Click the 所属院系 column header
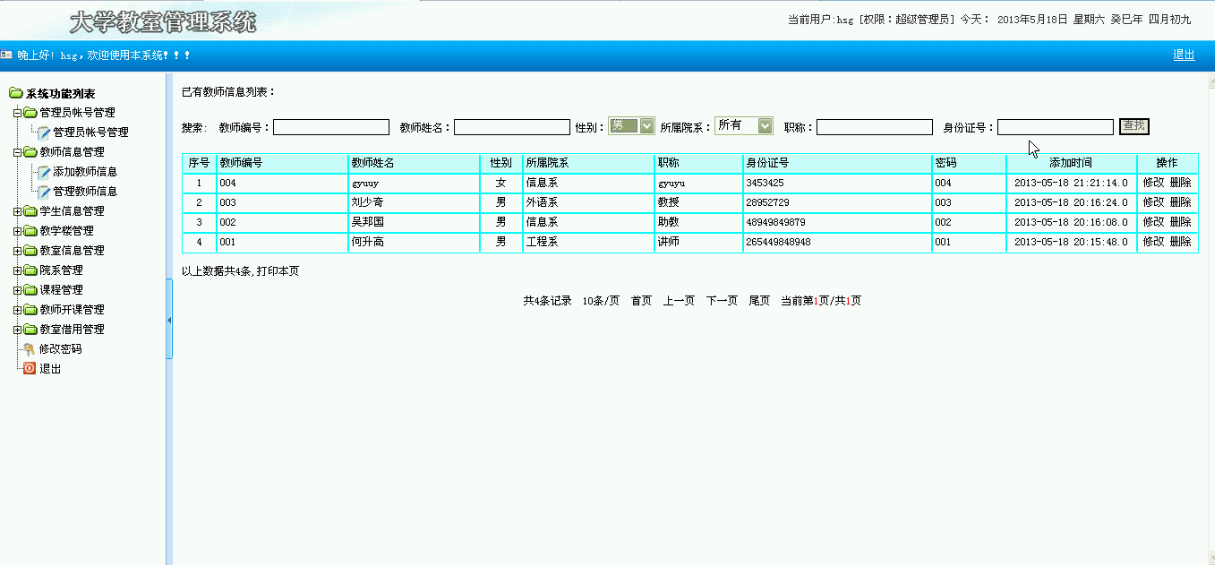1215x565 pixels. [x=588, y=163]
